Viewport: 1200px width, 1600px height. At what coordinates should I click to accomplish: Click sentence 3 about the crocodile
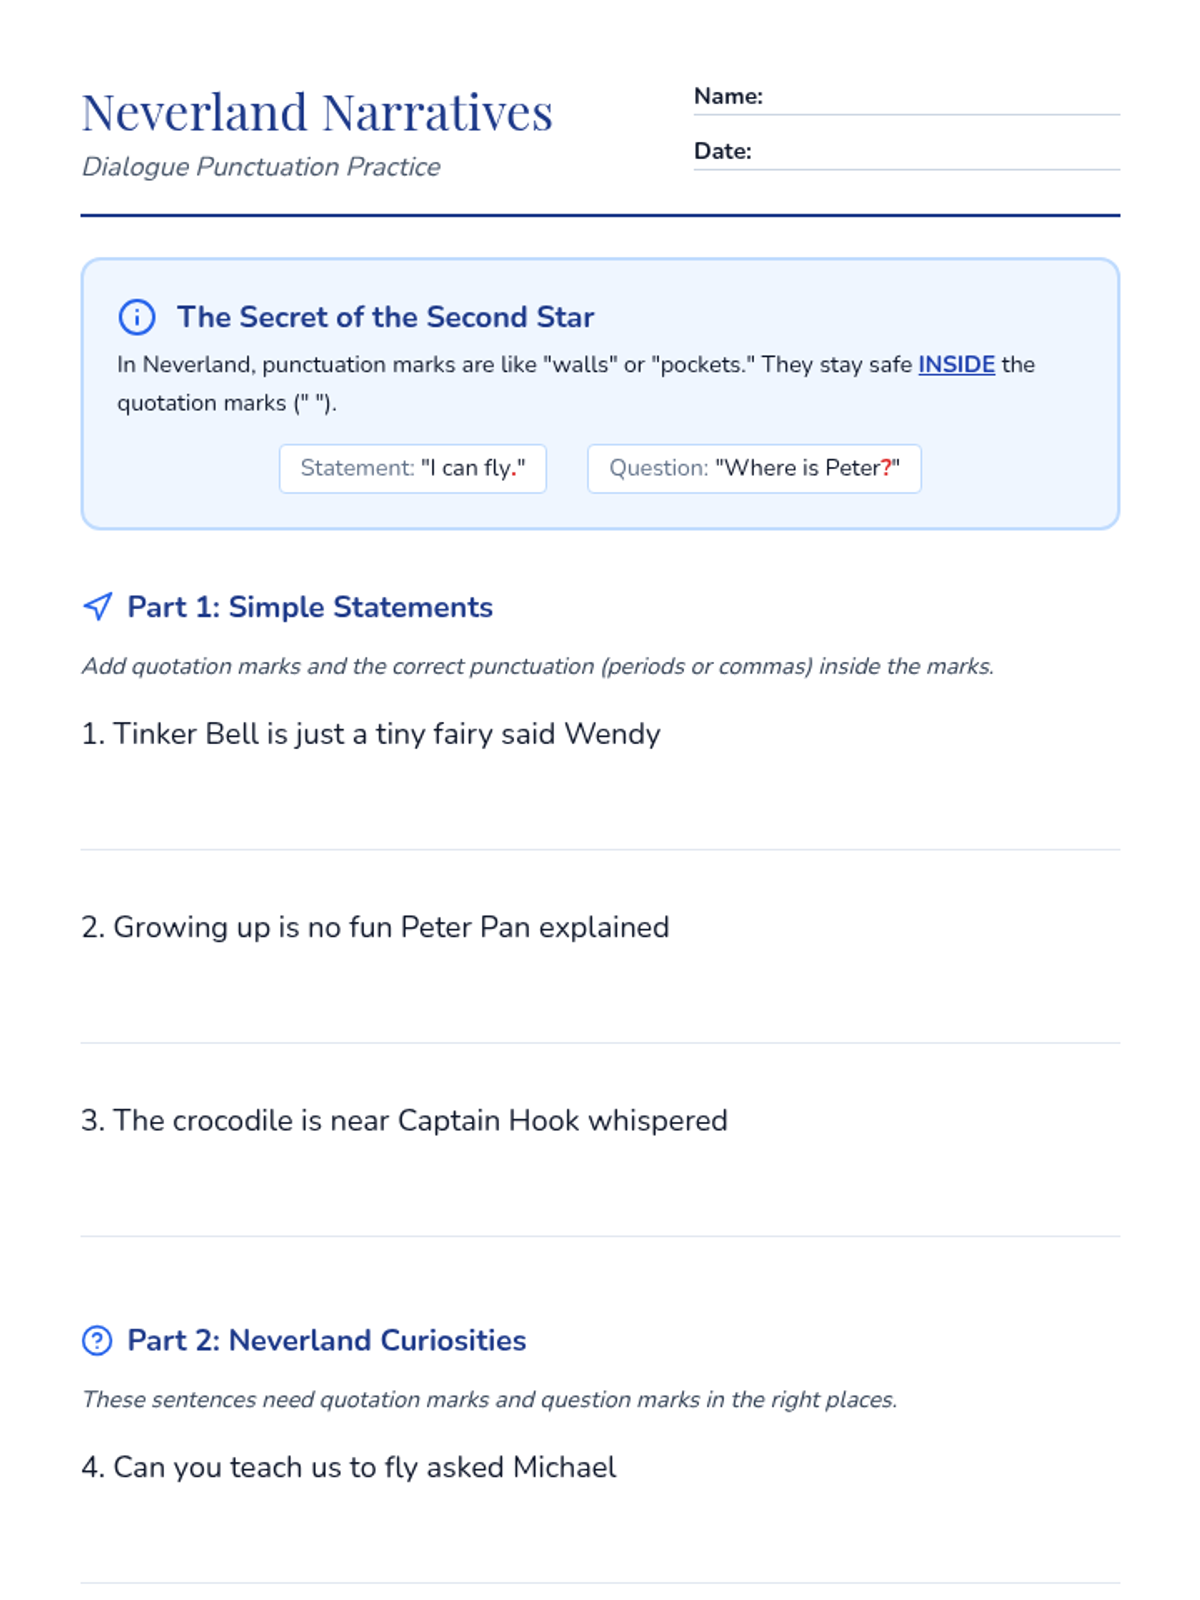point(404,1120)
